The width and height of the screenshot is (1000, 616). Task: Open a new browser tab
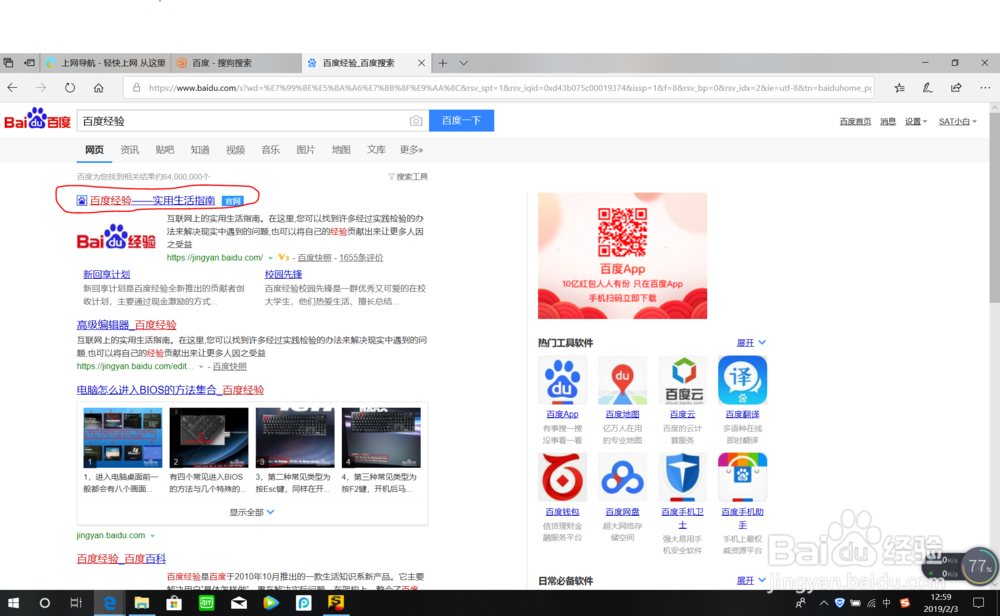tap(443, 63)
